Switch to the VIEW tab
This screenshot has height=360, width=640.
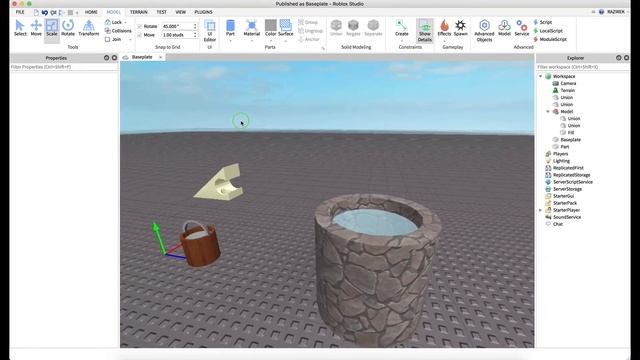[x=180, y=12]
